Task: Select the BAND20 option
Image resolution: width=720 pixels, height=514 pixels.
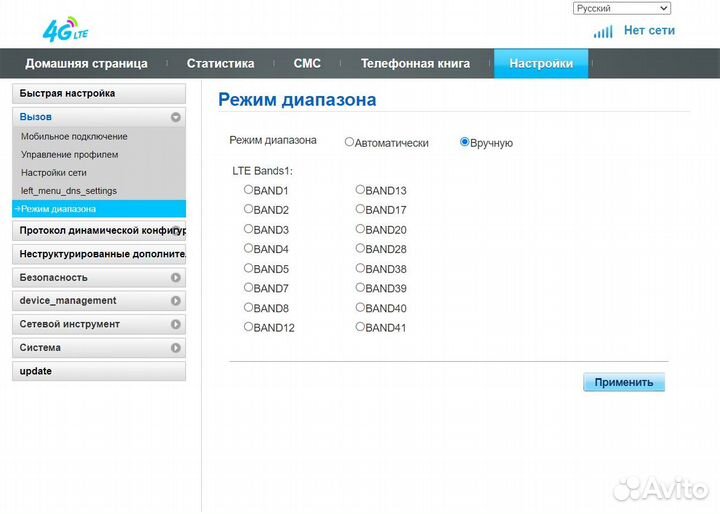Action: pyautogui.click(x=360, y=229)
